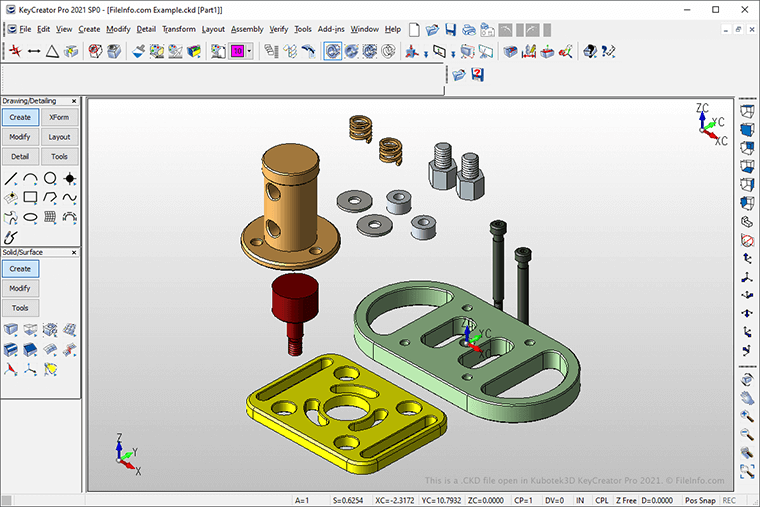Activate the Pan hand tool

747,398
